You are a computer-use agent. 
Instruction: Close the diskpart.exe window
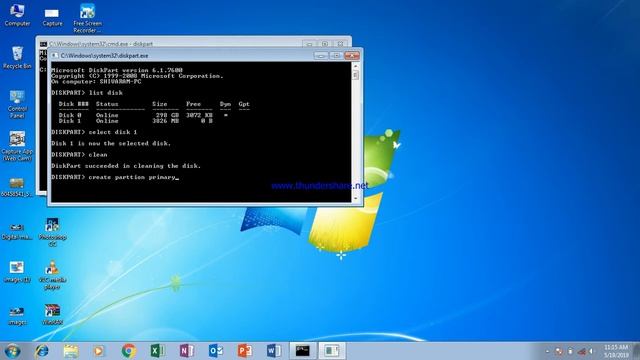click(x=352, y=56)
